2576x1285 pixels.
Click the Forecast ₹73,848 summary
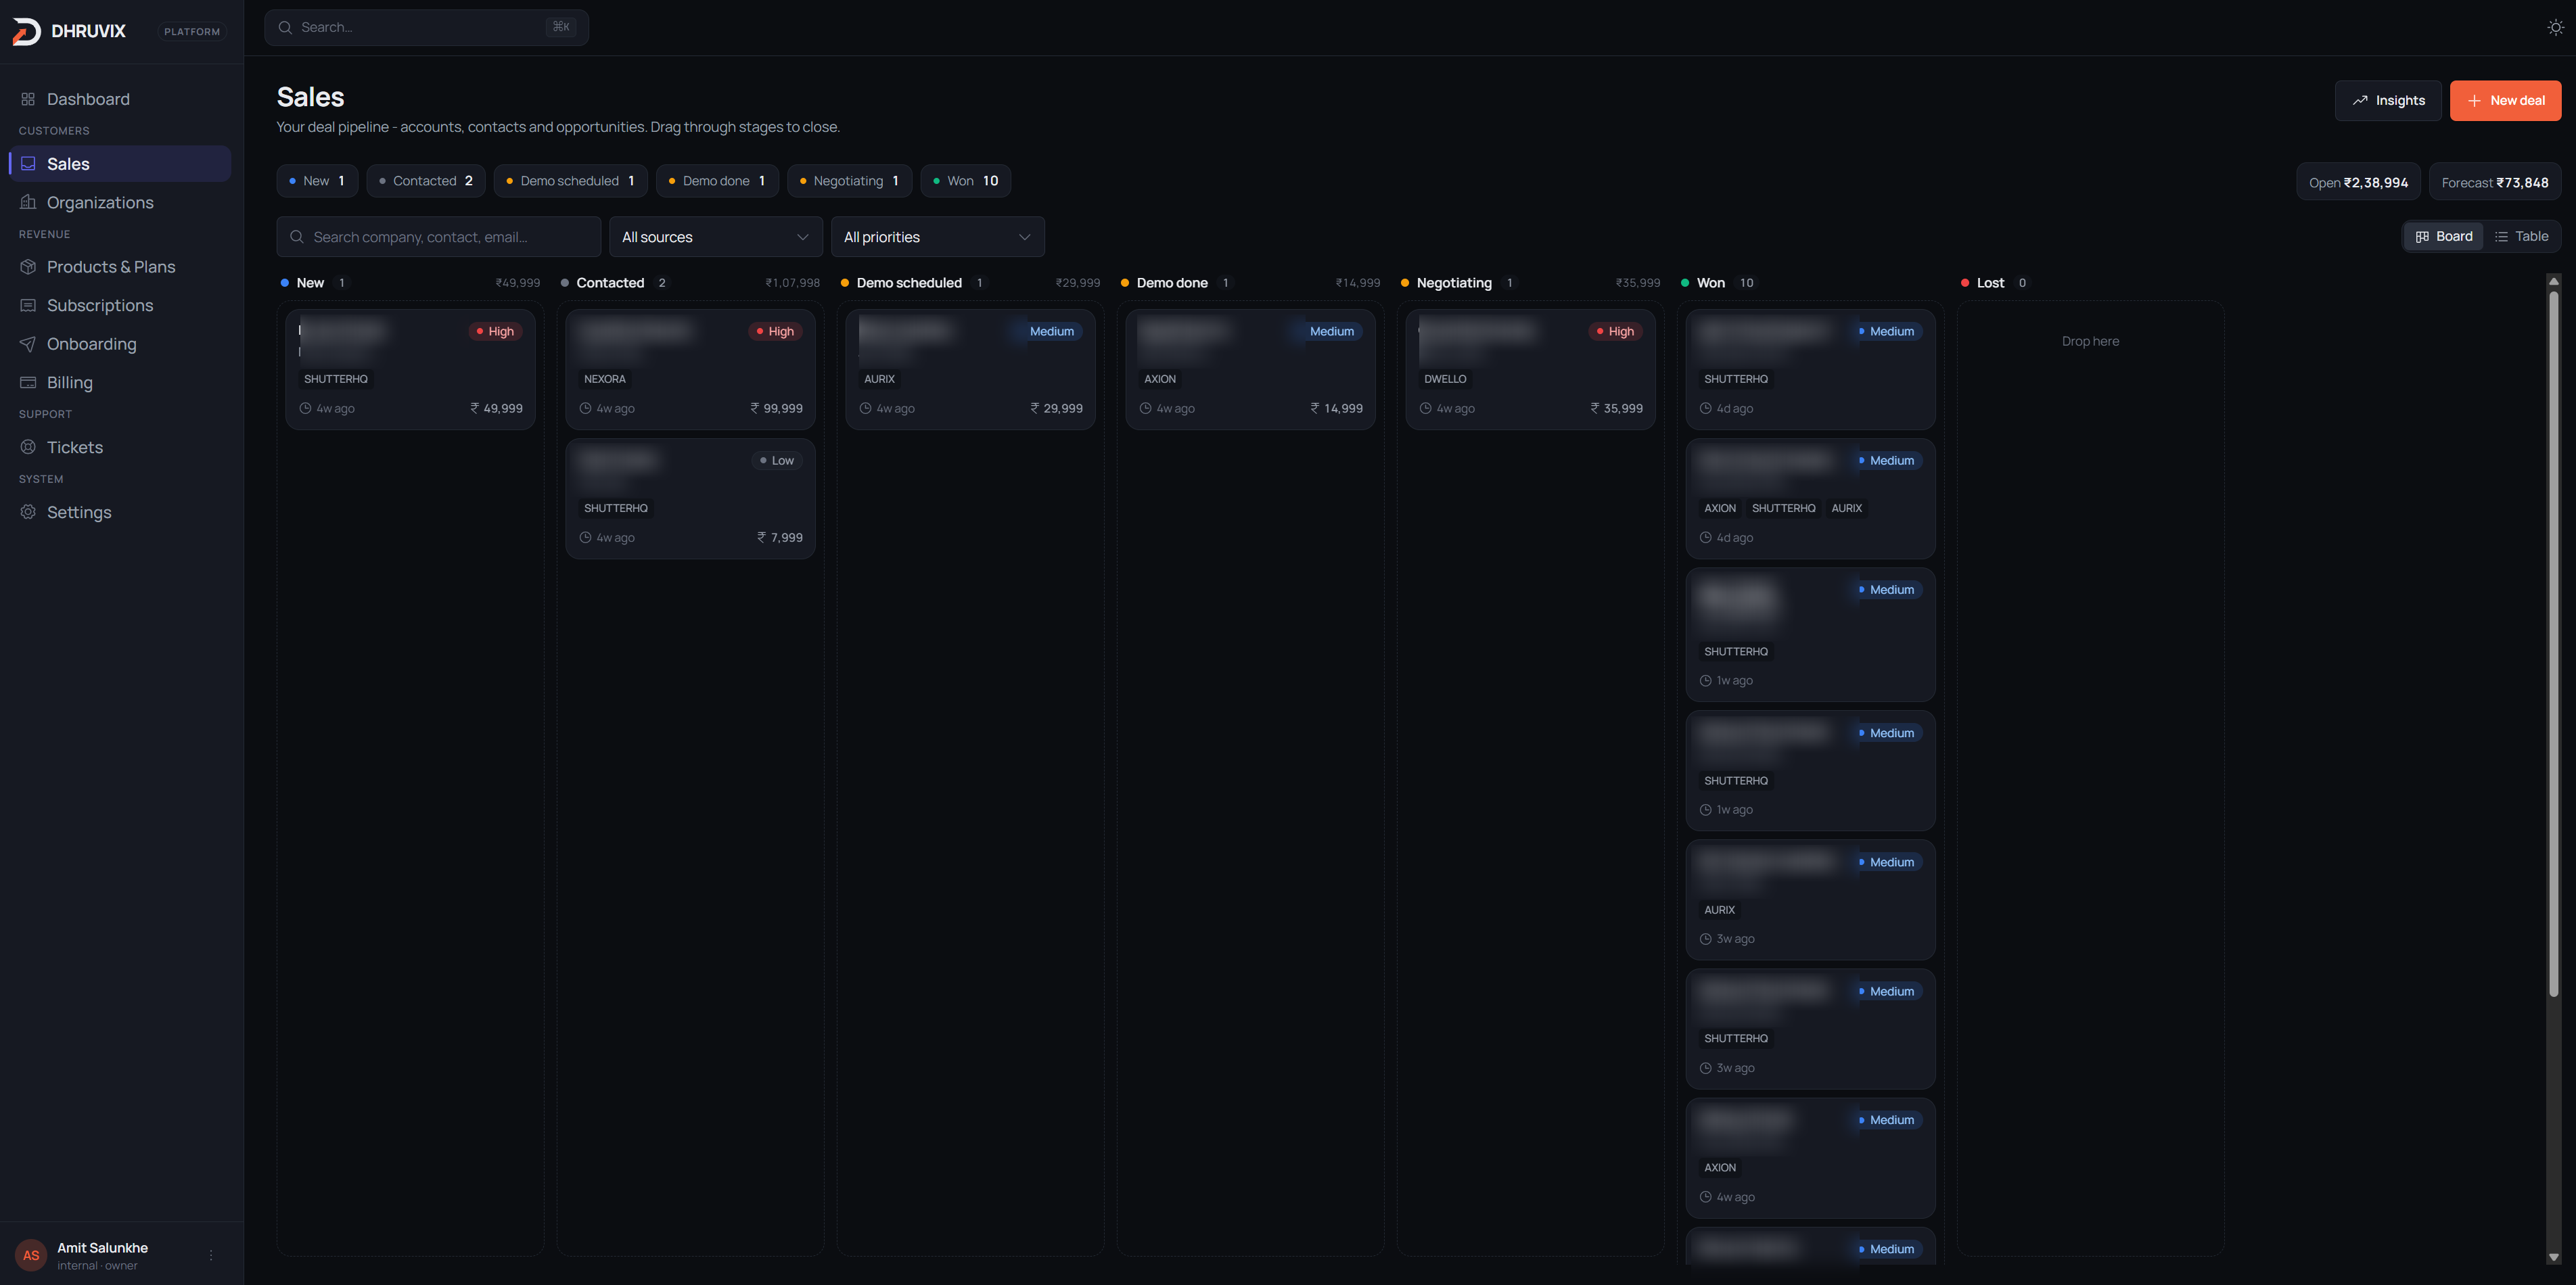tap(2494, 183)
